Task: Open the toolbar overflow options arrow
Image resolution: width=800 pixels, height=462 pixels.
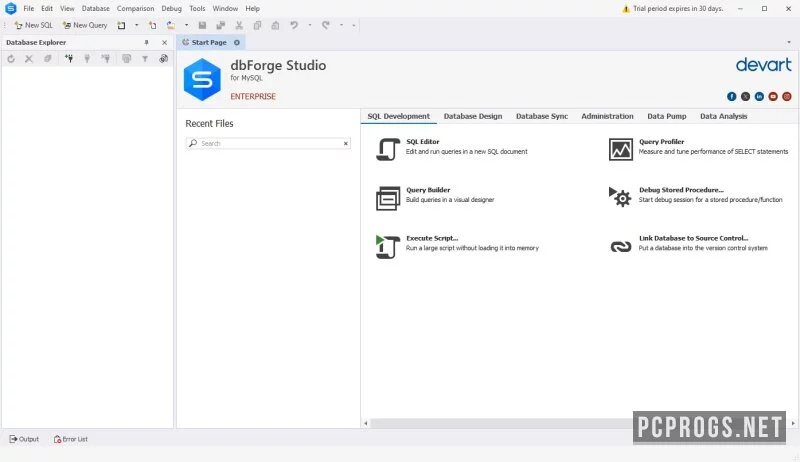Action: (x=354, y=25)
